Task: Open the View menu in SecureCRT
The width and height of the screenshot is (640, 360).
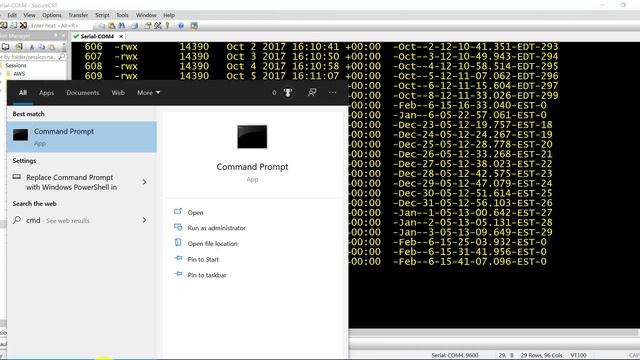Action: pos(29,15)
